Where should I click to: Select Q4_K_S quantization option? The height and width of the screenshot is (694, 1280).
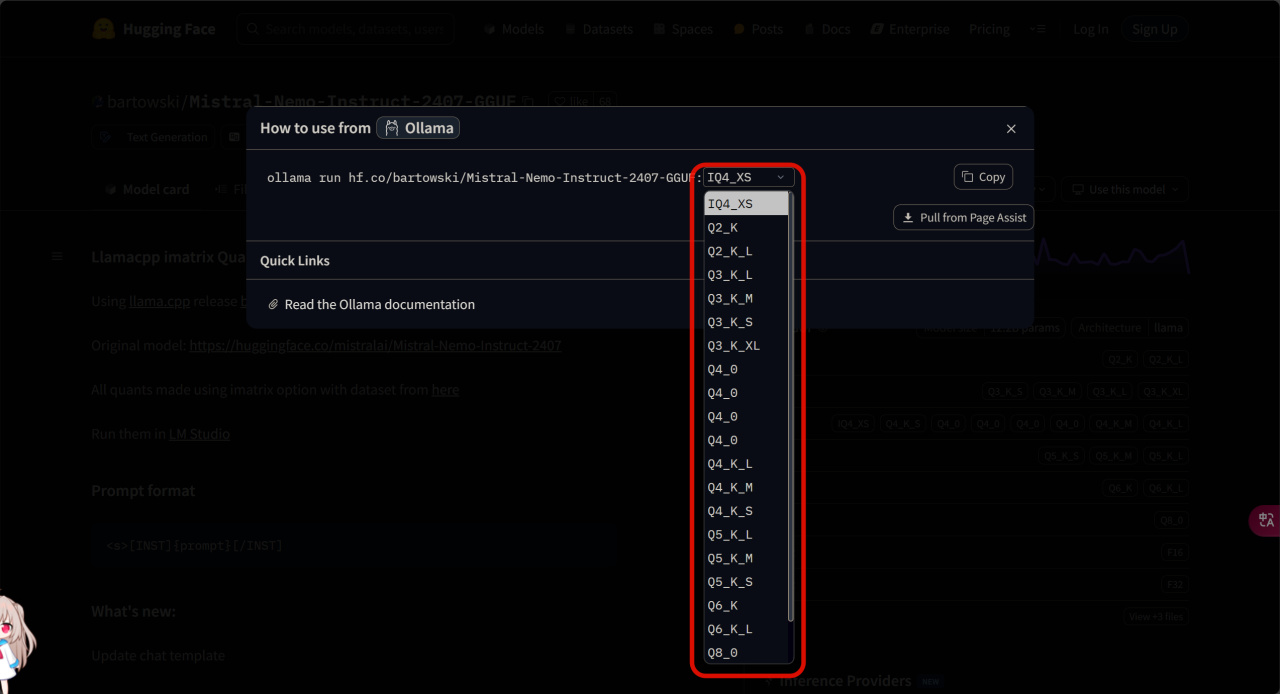[746, 511]
